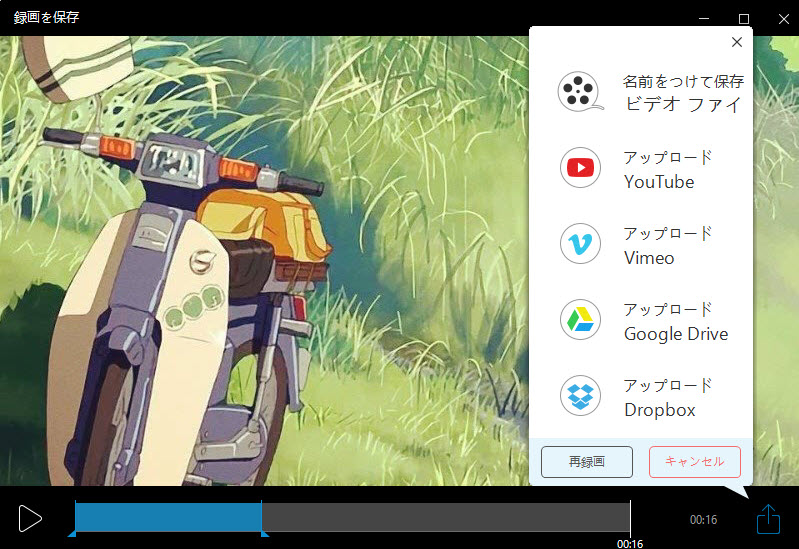Viewport: 799px width, 549px height.
Task: Click the YouTube upload icon
Action: click(580, 168)
